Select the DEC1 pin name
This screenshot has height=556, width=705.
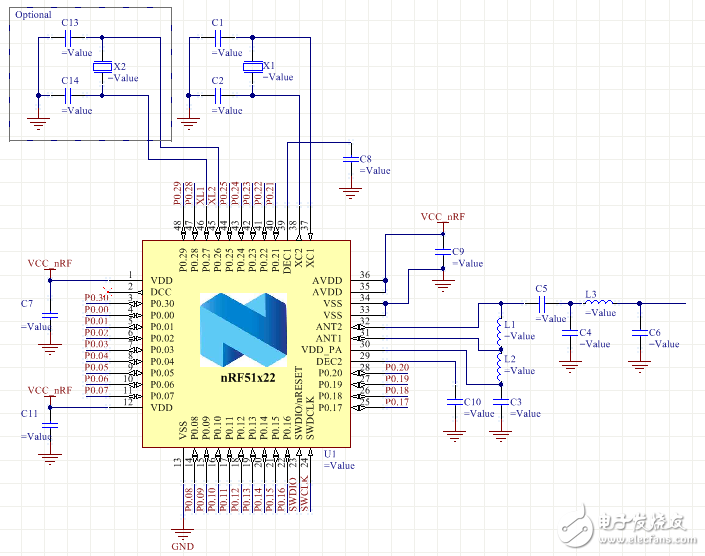click(x=287, y=261)
